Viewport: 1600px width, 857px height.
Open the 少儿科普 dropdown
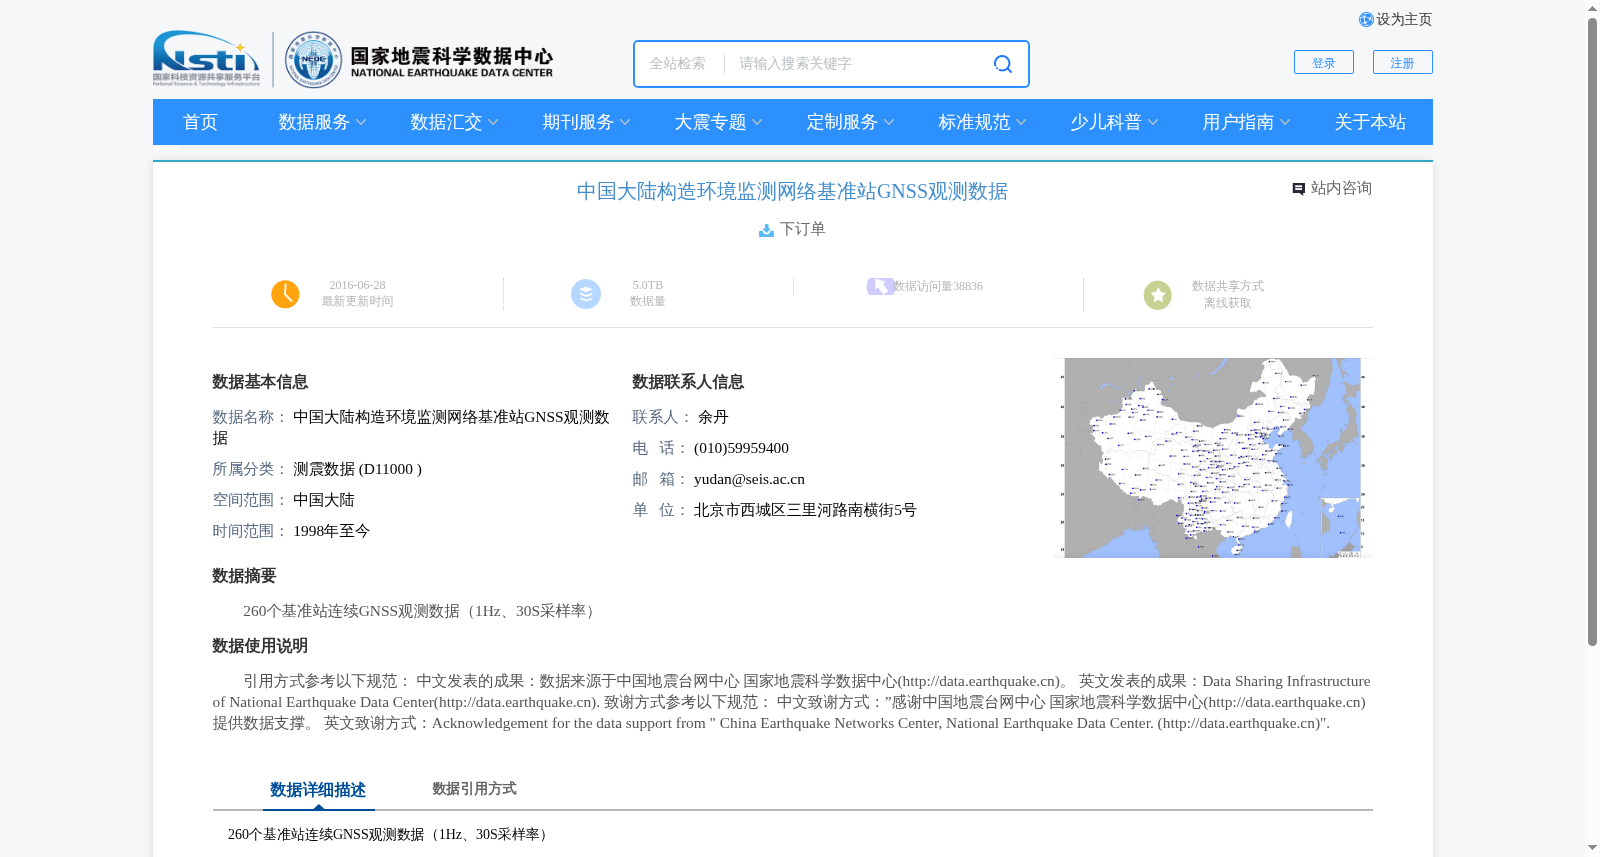[x=1114, y=122]
